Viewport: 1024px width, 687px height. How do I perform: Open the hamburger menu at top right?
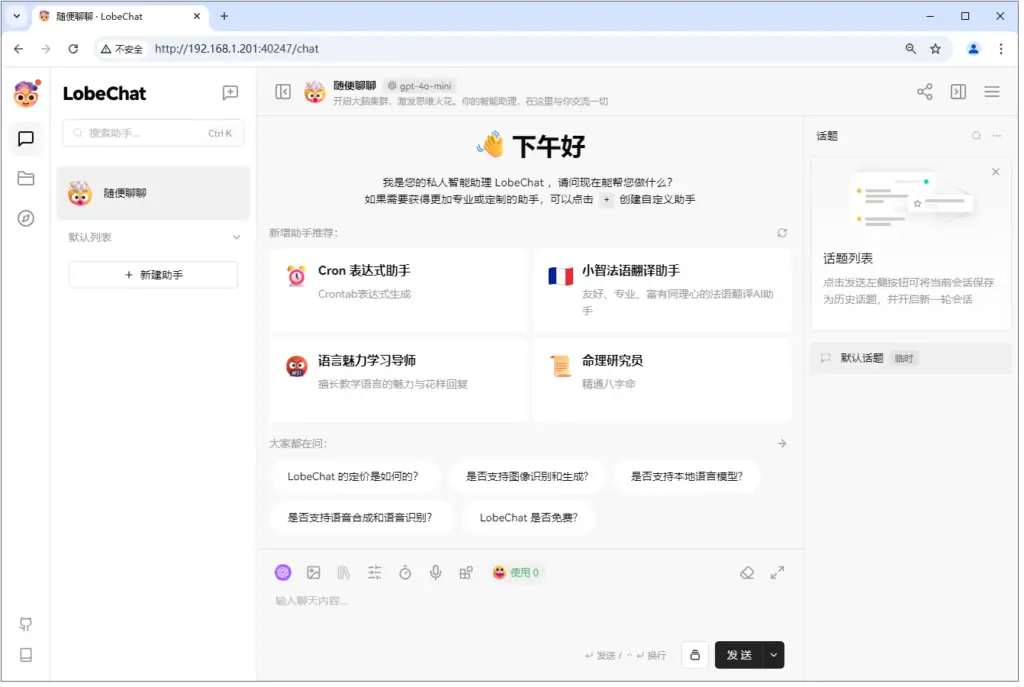click(x=991, y=91)
